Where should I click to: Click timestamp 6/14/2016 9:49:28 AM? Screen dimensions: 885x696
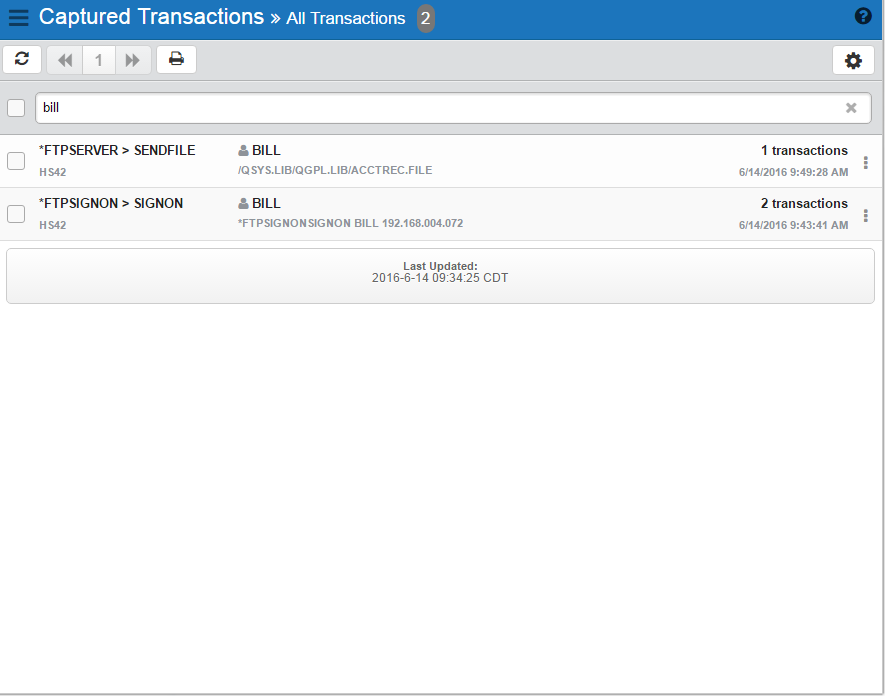[794, 172]
